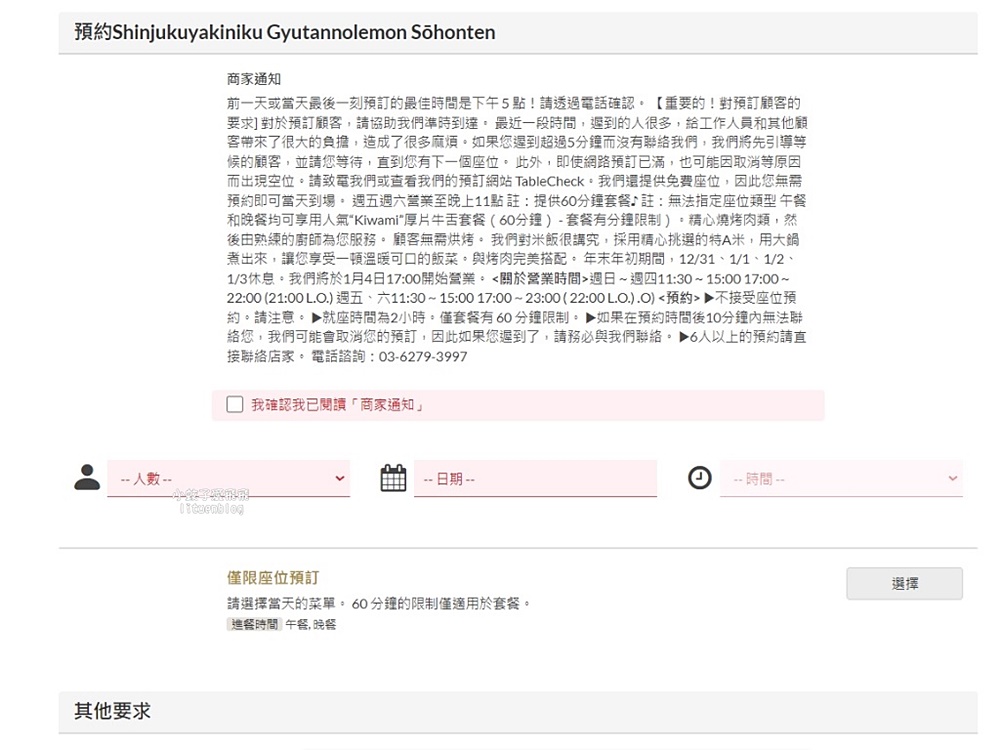Image resolution: width=1000 pixels, height=750 pixels.
Task: Click the phone number 03-6279-3997
Action: [423, 357]
